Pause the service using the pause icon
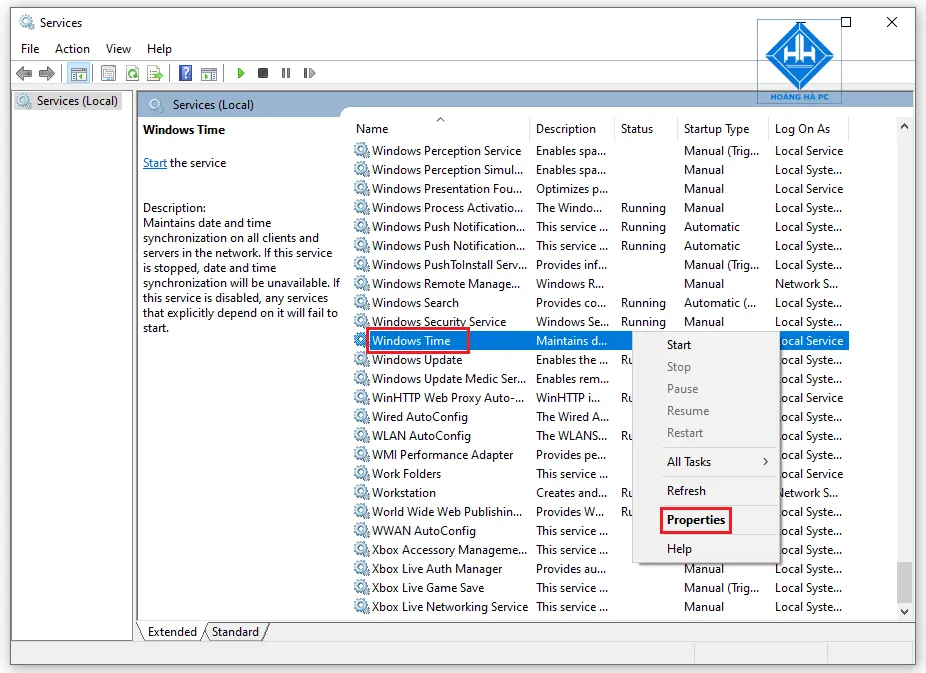The width and height of the screenshot is (926, 673). [x=286, y=72]
